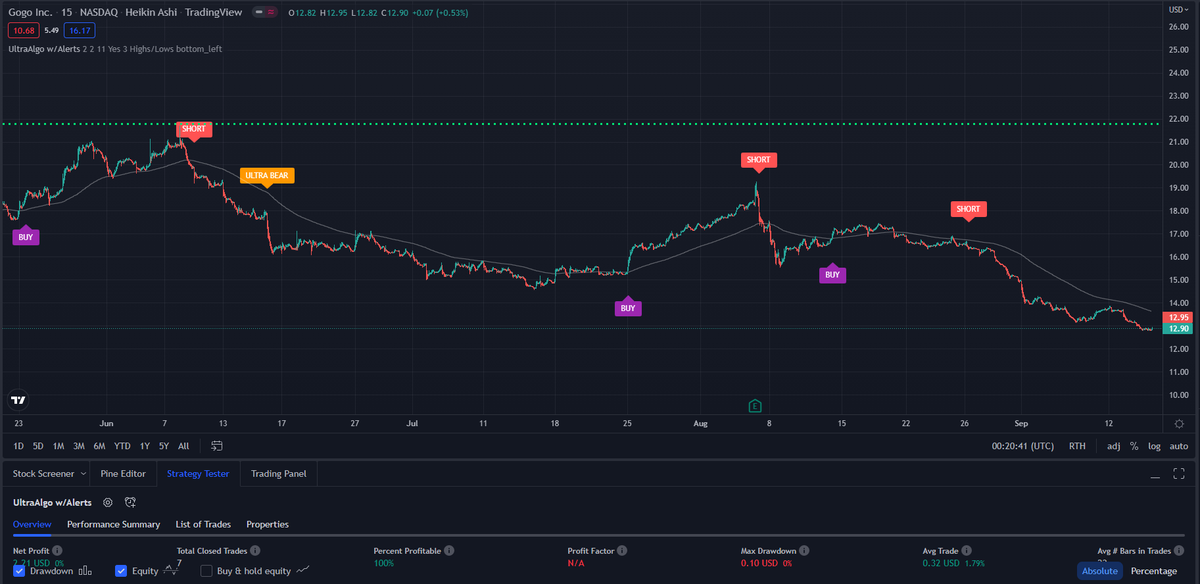This screenshot has width=1200, height=584.
Task: Click the ULTRA BEAR signal label
Action: 267,175
